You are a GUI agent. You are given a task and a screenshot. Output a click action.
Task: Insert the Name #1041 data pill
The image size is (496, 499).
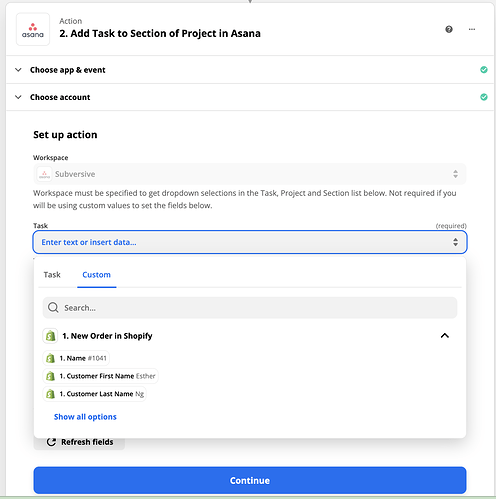[76, 358]
